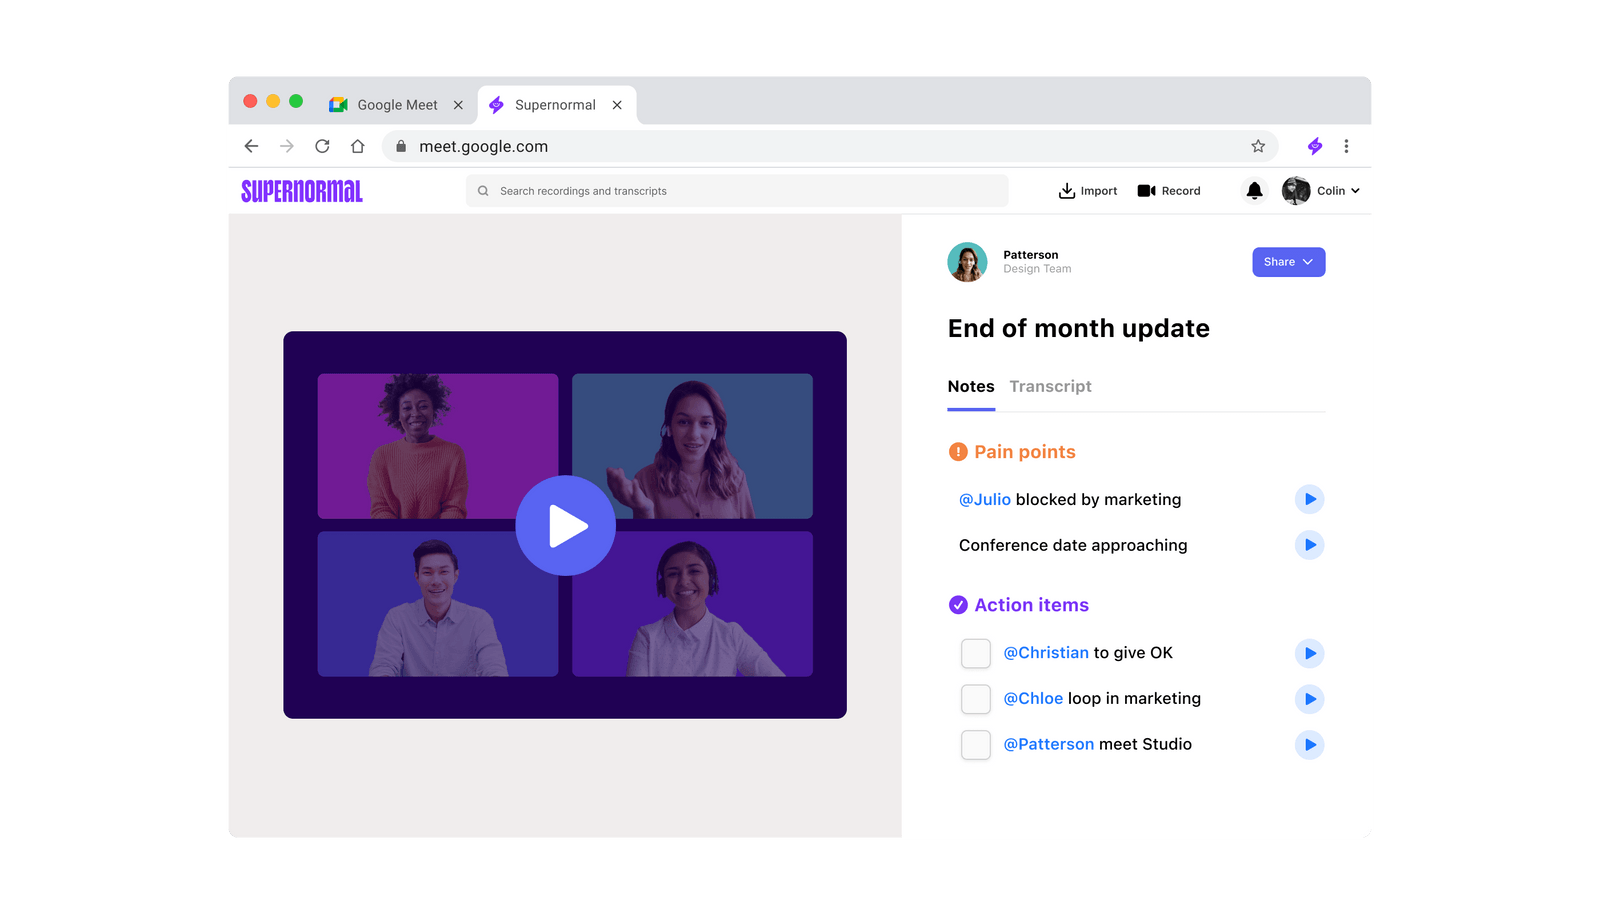This screenshot has height=914, width=1600.
Task: Play the meeting recording video
Action: point(565,524)
